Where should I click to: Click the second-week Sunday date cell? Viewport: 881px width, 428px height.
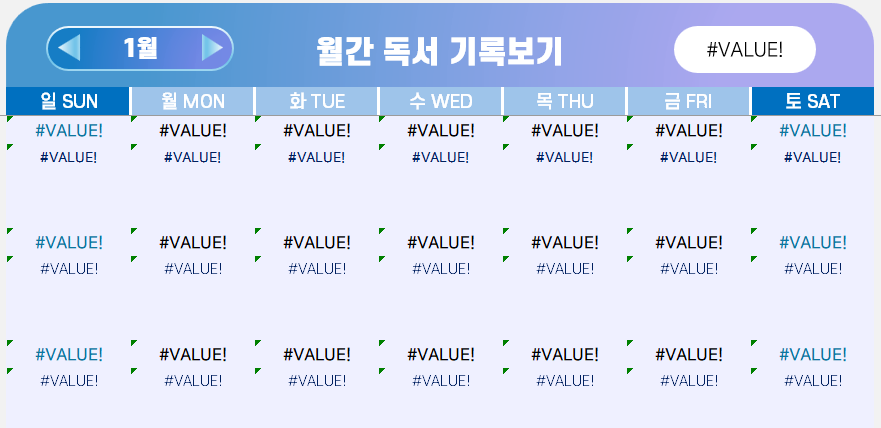(68, 242)
